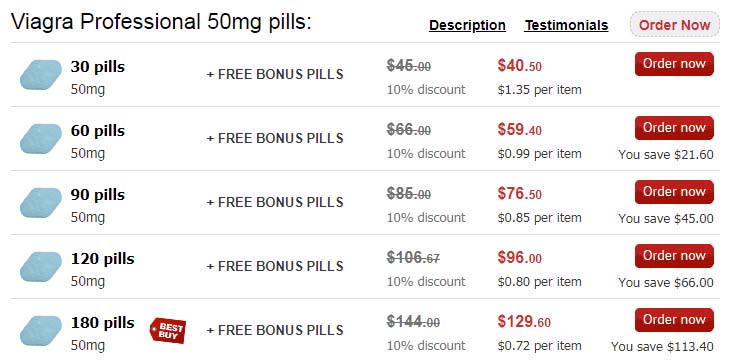Image resolution: width=732 pixels, height=362 pixels.
Task: Click the $40.50 discounted price
Action: click(x=520, y=66)
